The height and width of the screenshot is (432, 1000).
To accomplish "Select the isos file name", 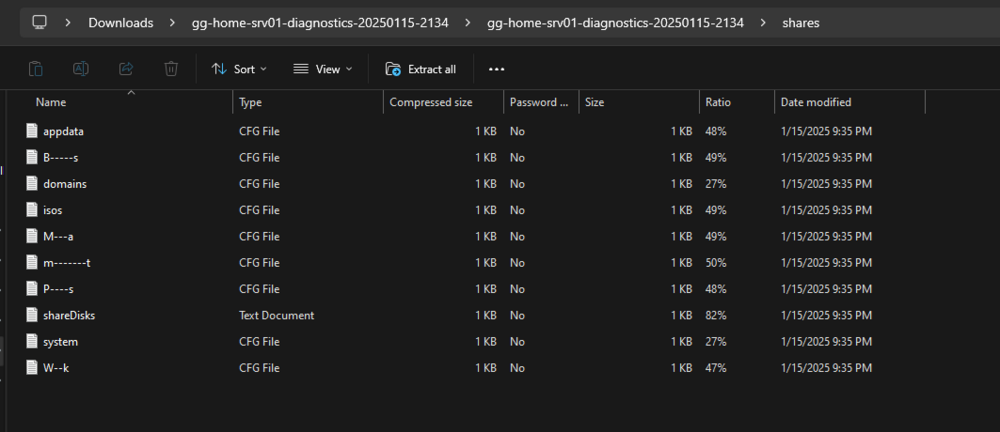I will 53,210.
